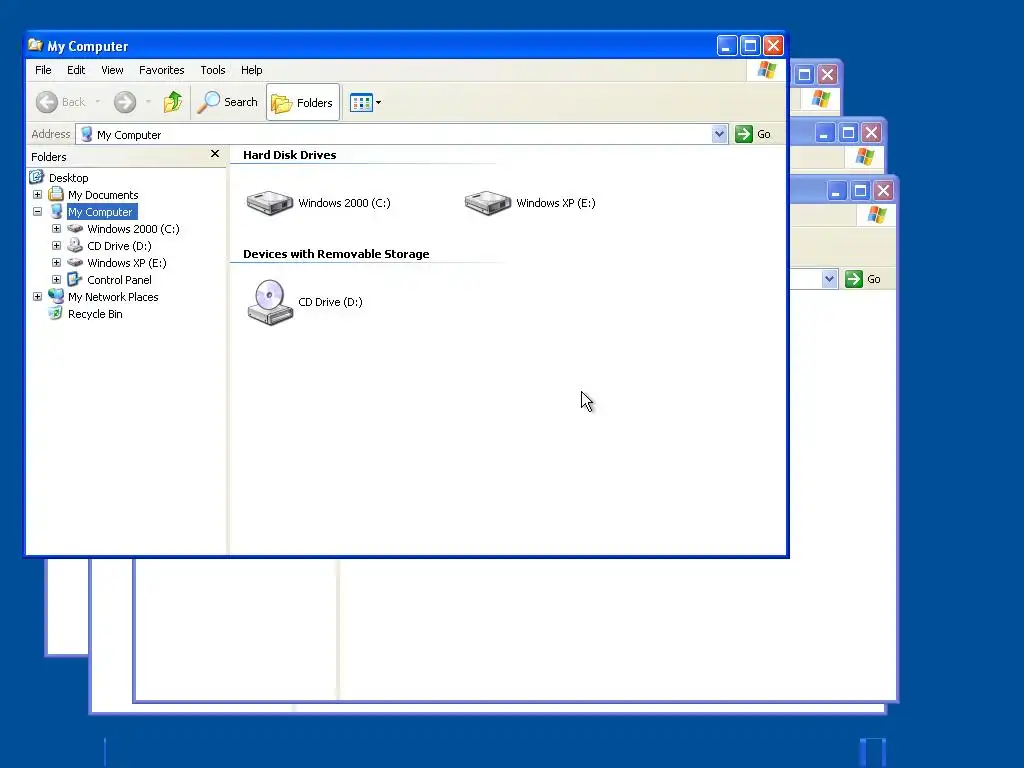Open Forward history dropdown arrow
The height and width of the screenshot is (768, 1024).
[148, 102]
